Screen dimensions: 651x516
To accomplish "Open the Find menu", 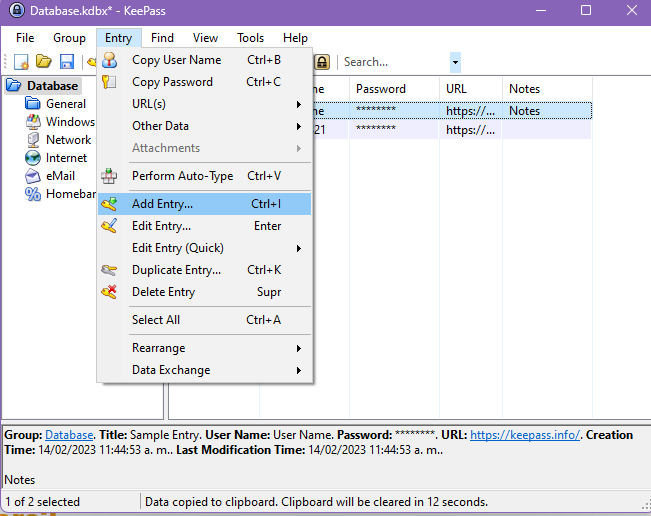I will coord(162,38).
